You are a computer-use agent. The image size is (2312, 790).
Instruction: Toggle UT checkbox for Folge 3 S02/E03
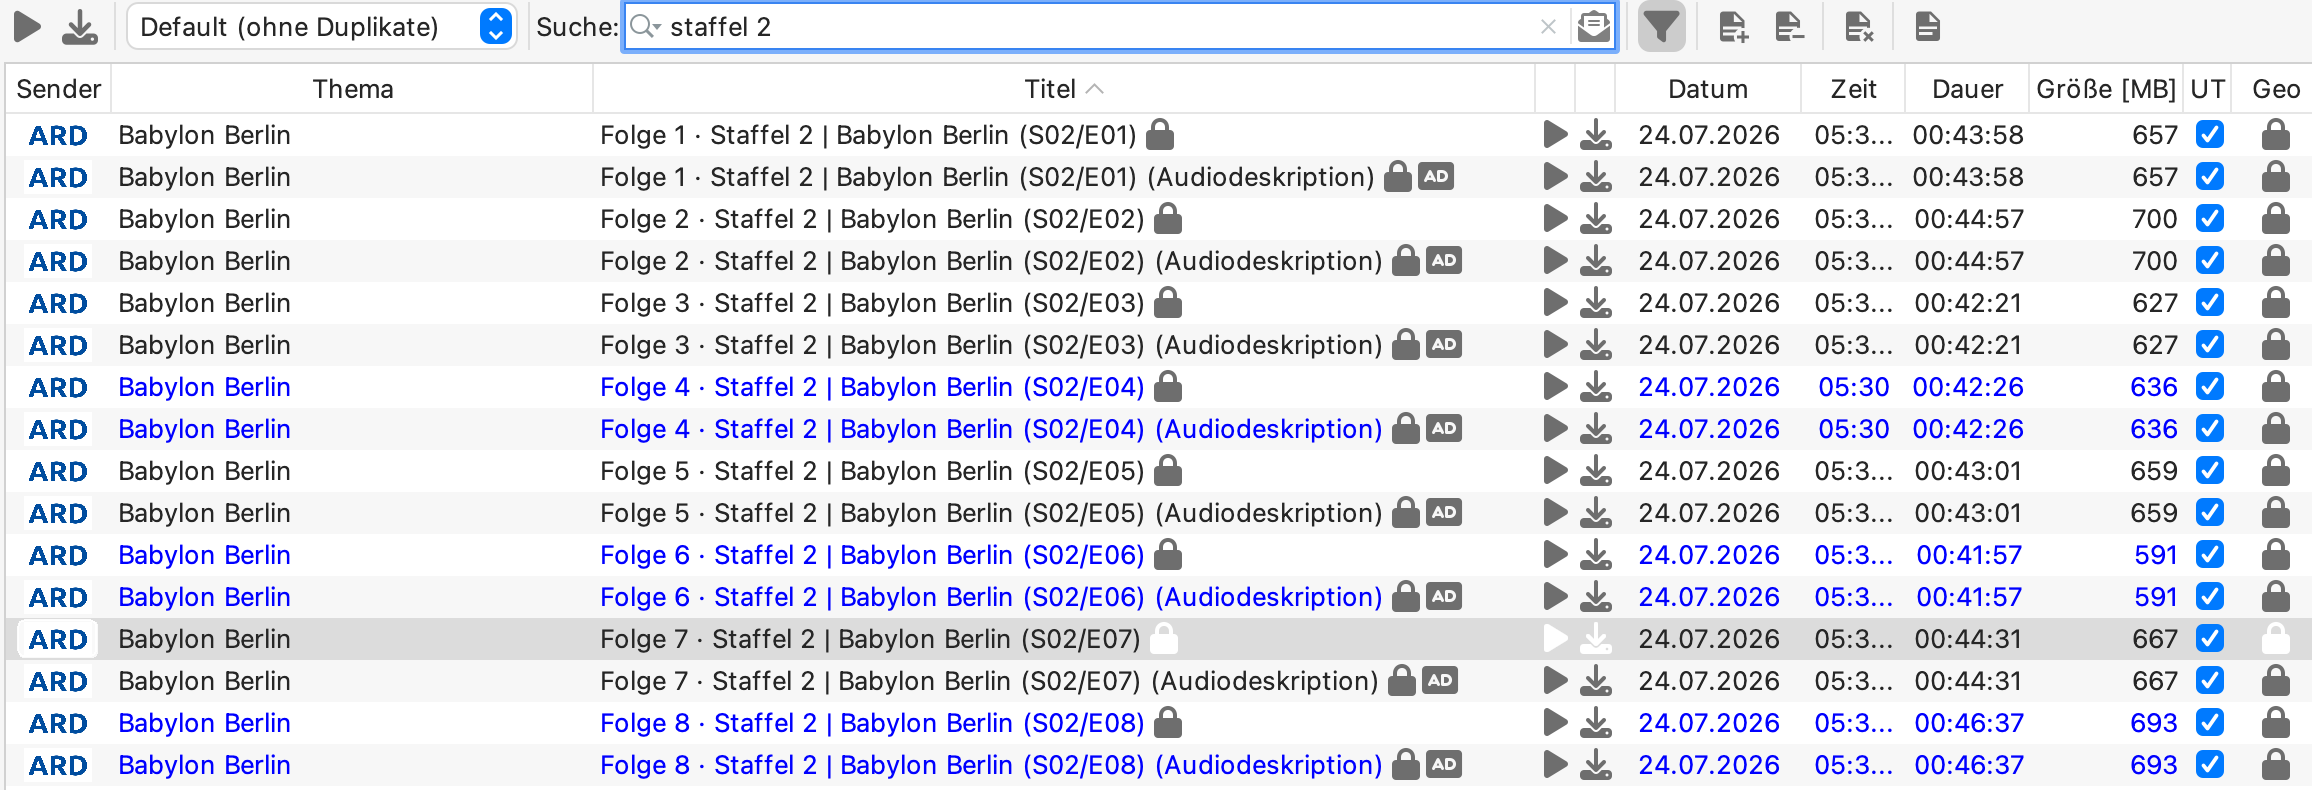point(2210,302)
